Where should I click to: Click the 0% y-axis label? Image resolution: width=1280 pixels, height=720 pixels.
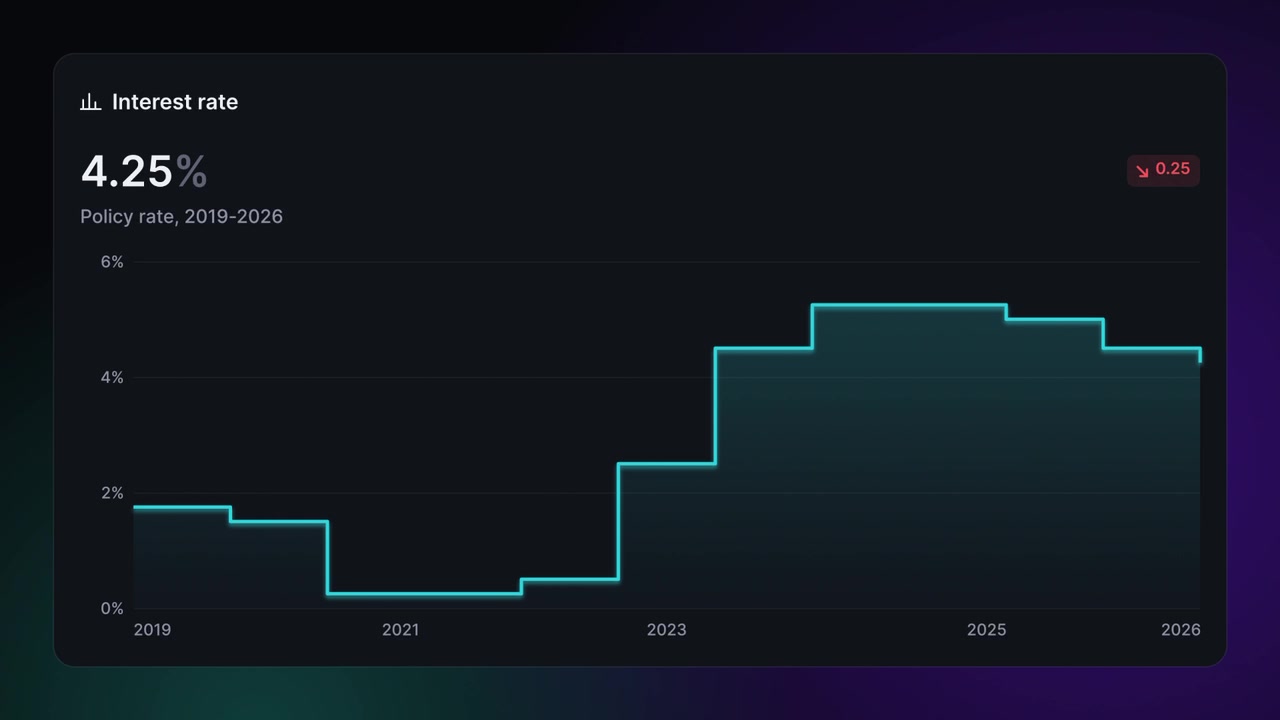(112, 609)
